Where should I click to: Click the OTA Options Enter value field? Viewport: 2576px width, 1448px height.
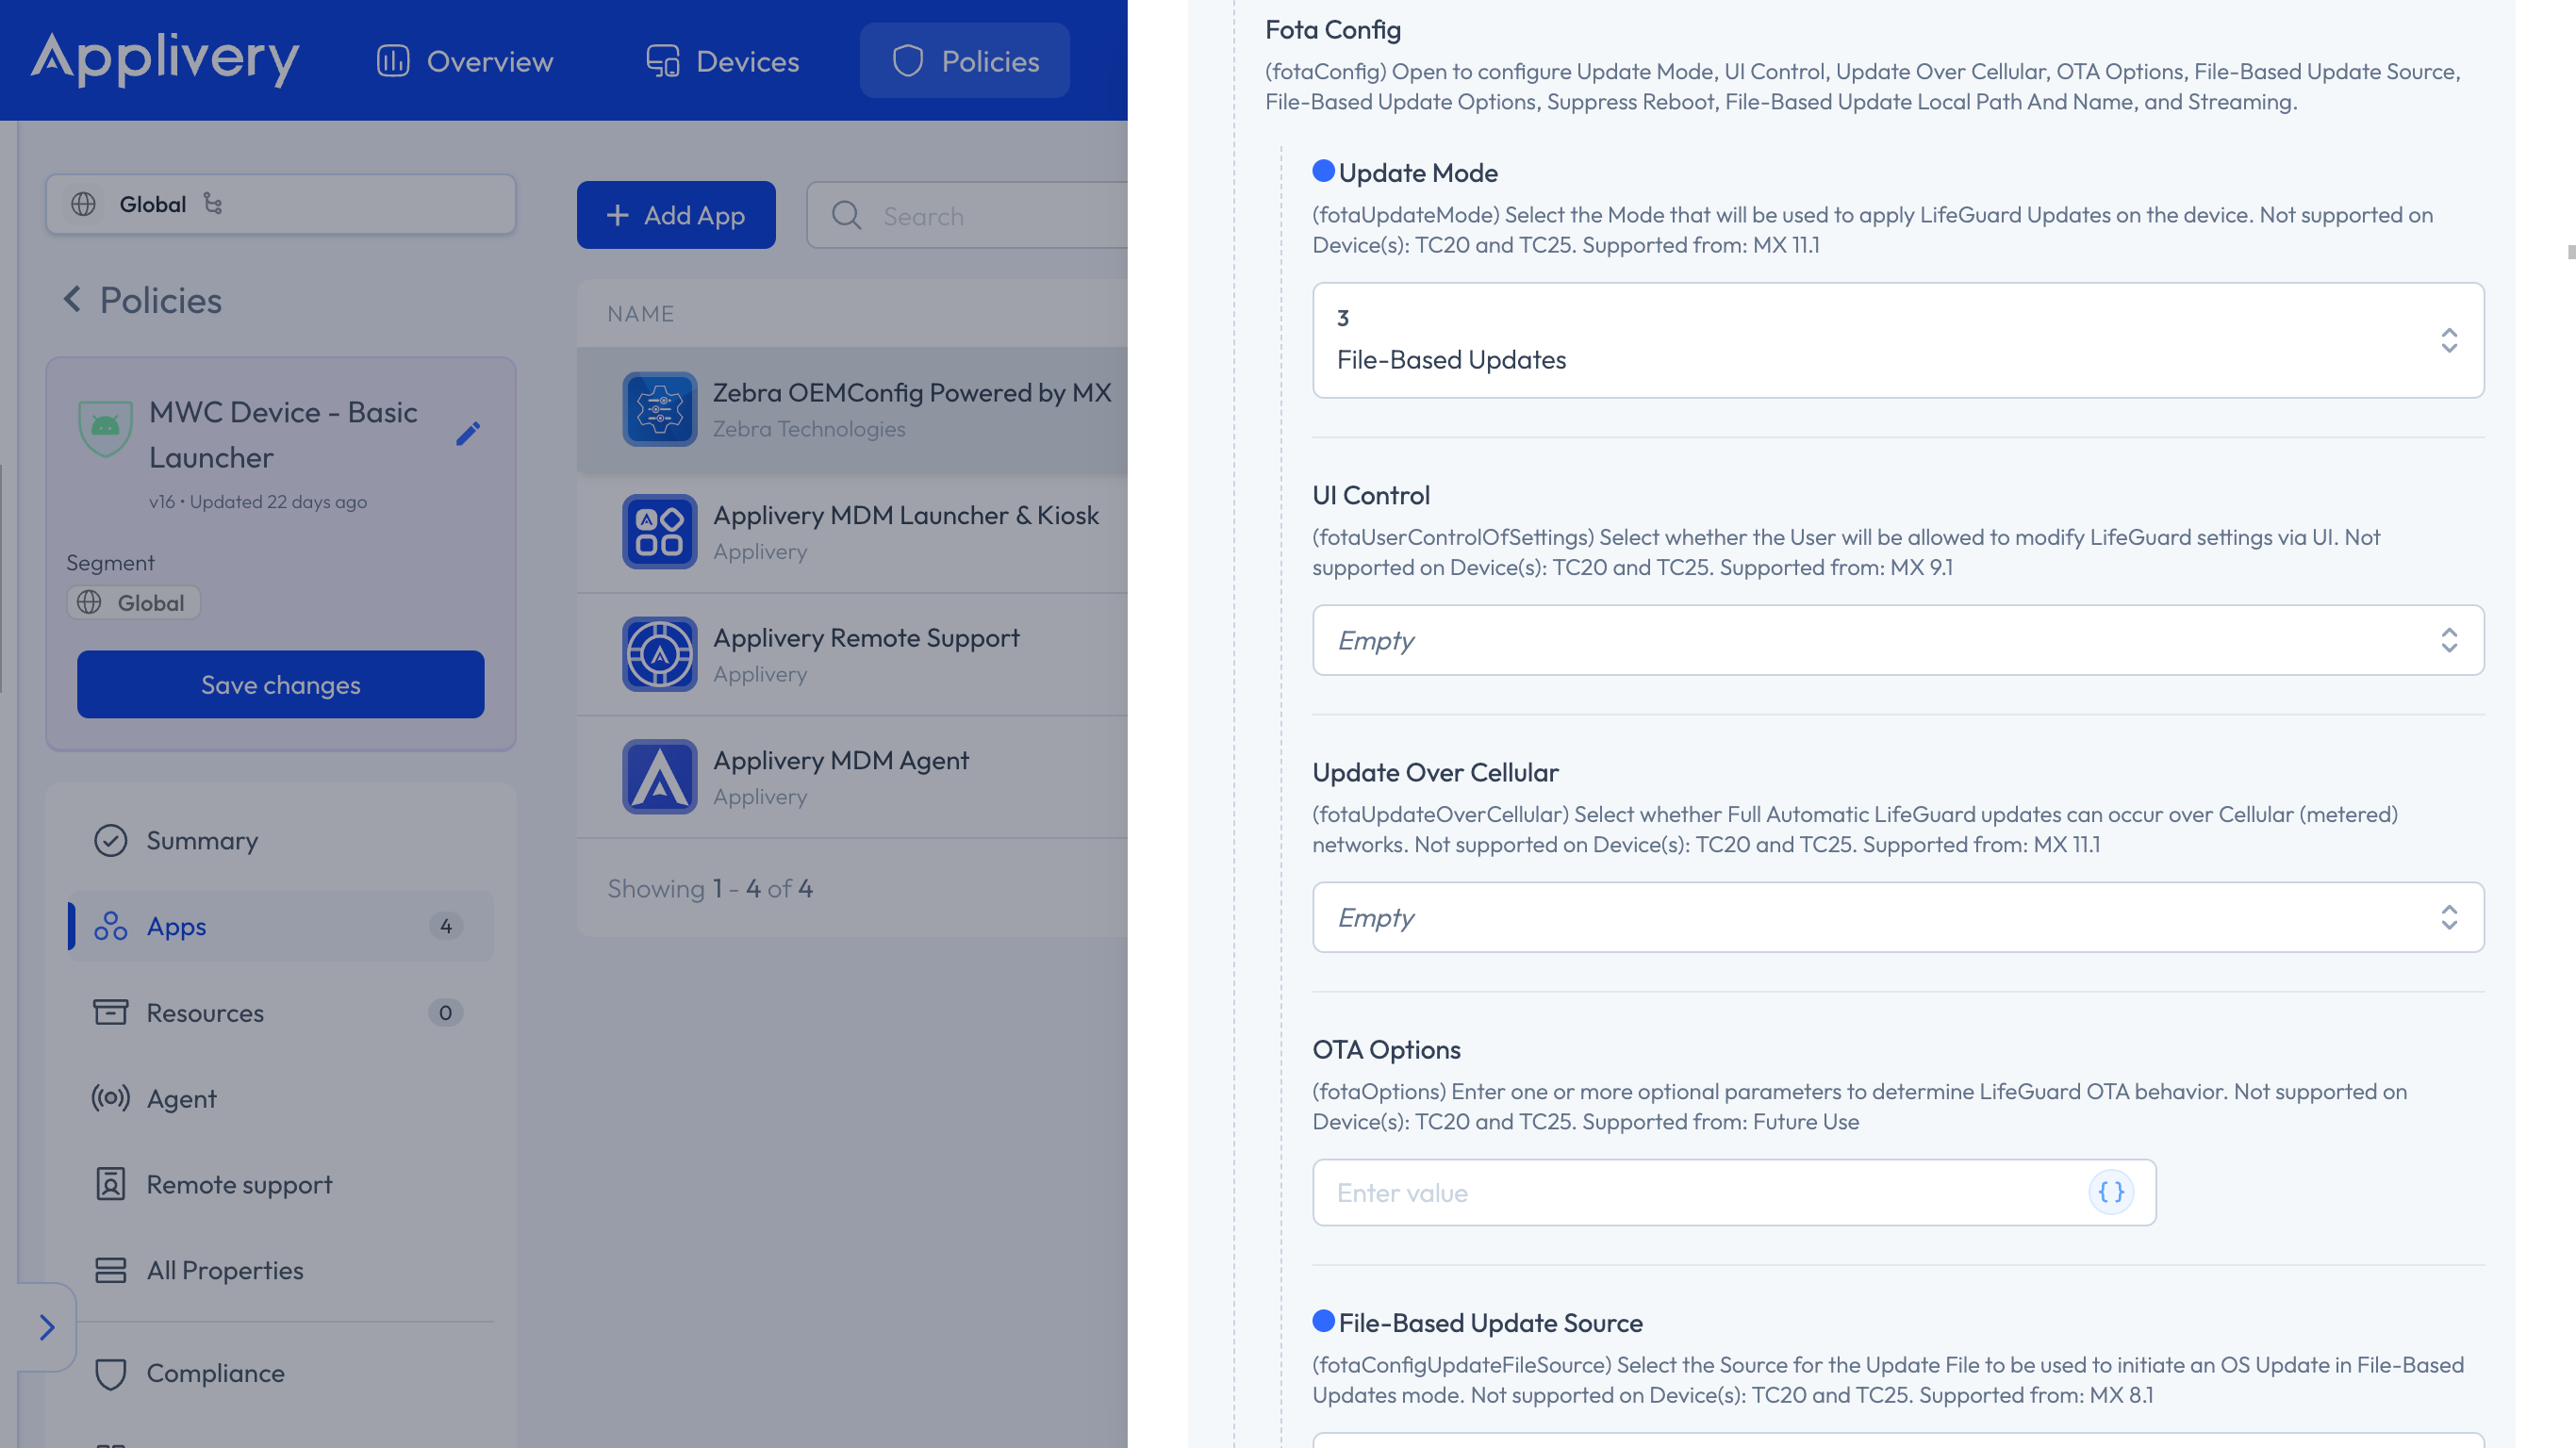tap(1700, 1192)
